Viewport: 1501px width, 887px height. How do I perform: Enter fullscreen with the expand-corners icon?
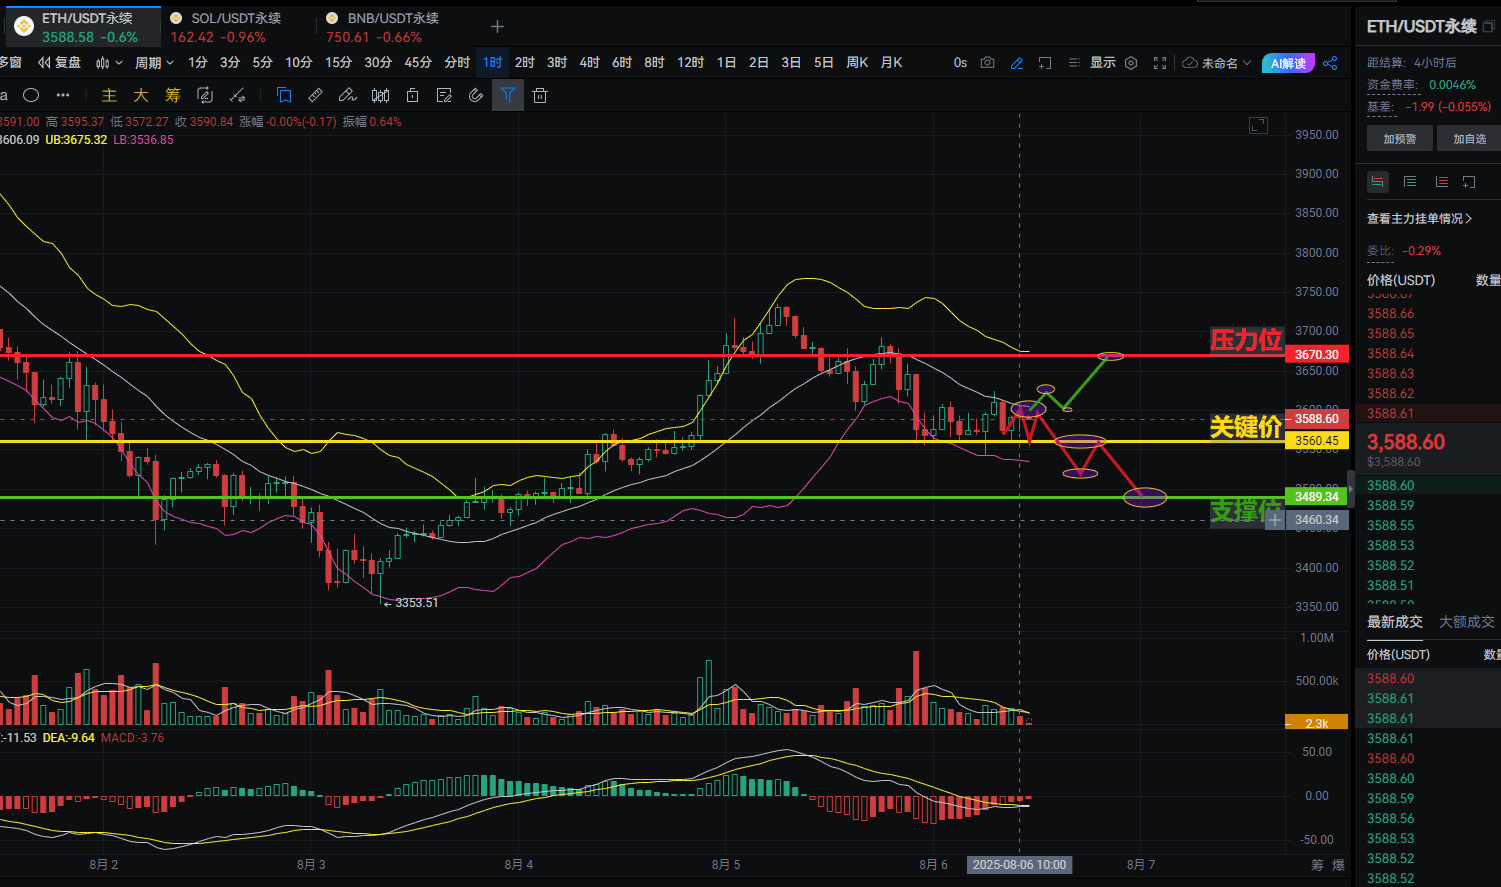click(1160, 62)
